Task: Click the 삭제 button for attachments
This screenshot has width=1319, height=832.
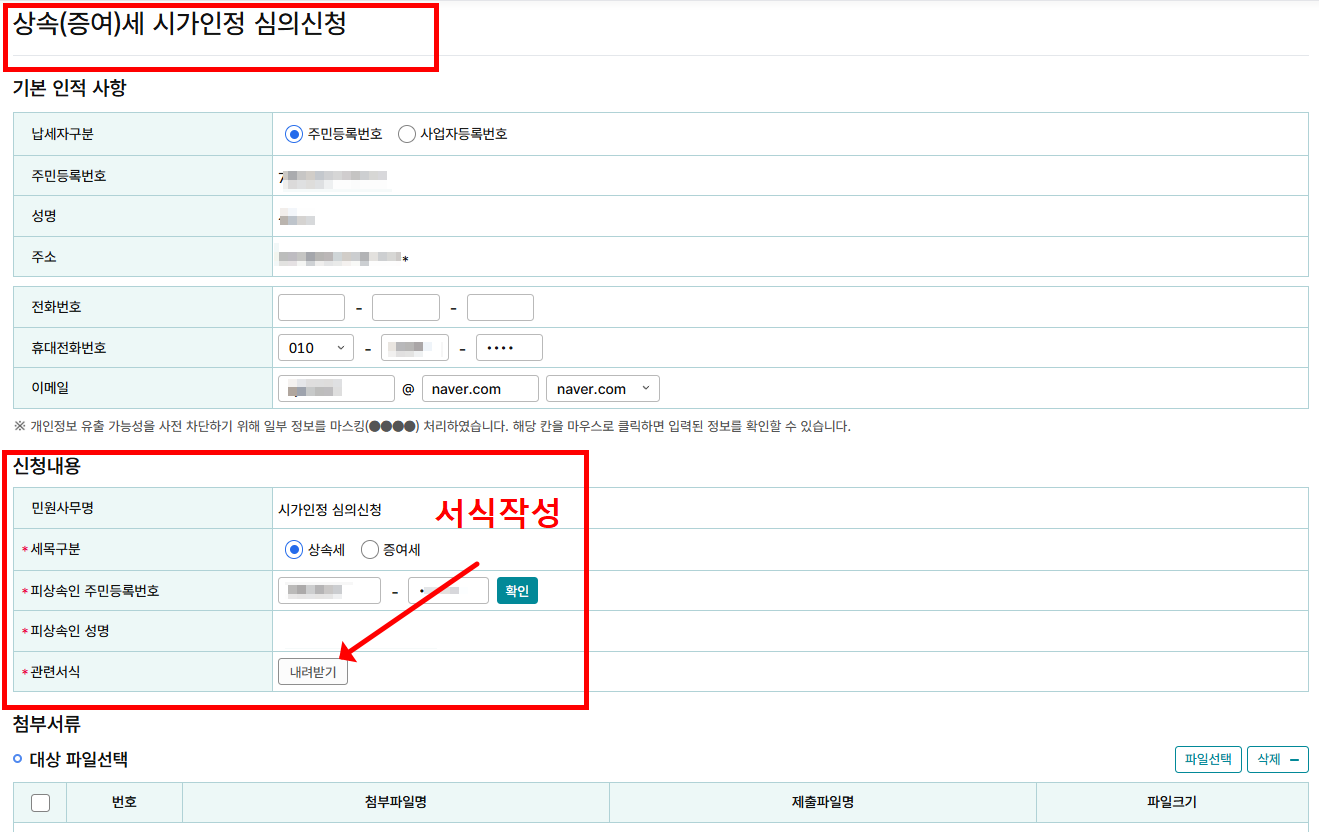Action: coord(1278,760)
